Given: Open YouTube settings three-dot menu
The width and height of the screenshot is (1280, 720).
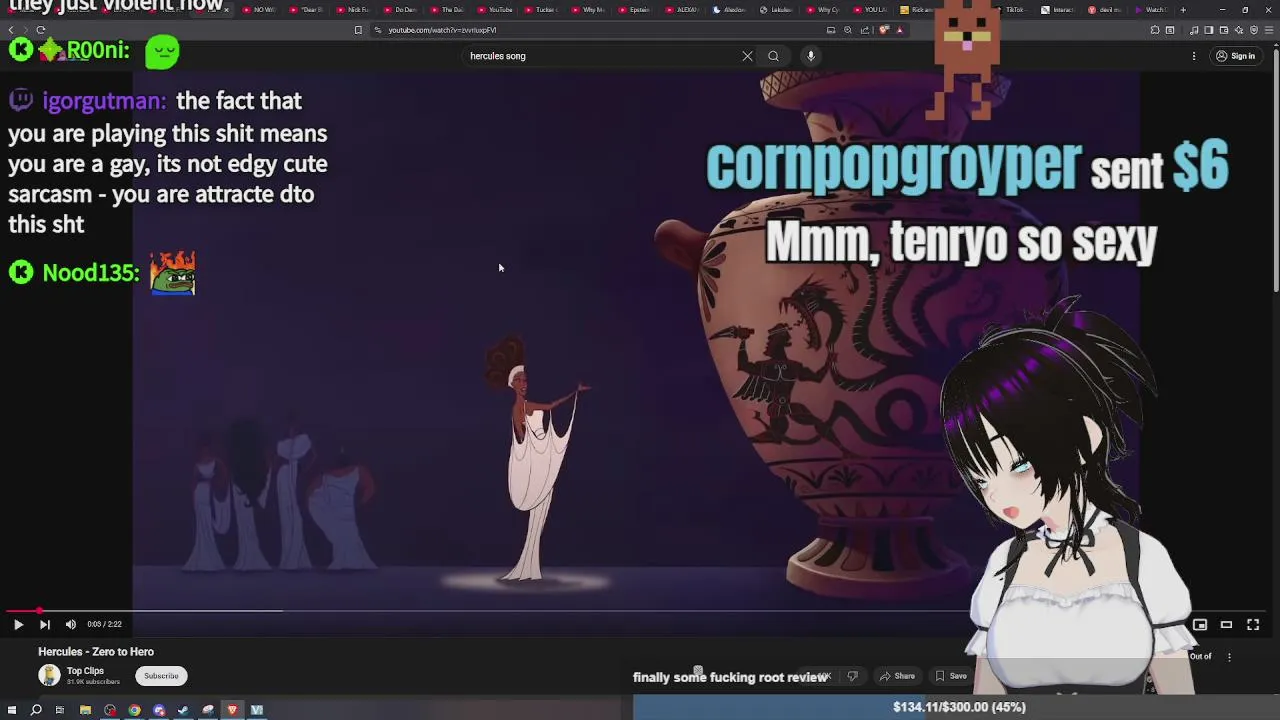Looking at the screenshot, I should (x=1194, y=56).
